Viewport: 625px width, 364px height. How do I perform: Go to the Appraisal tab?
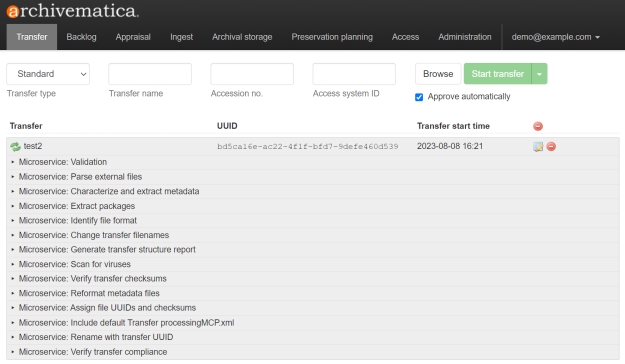pos(133,37)
